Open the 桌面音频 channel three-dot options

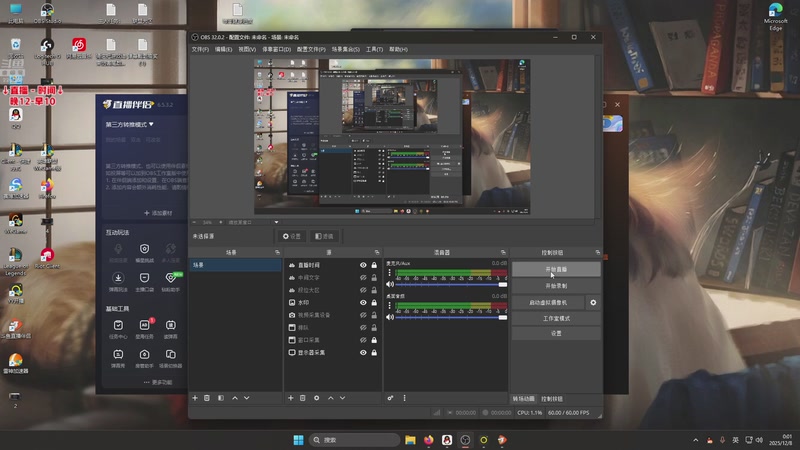[389, 306]
